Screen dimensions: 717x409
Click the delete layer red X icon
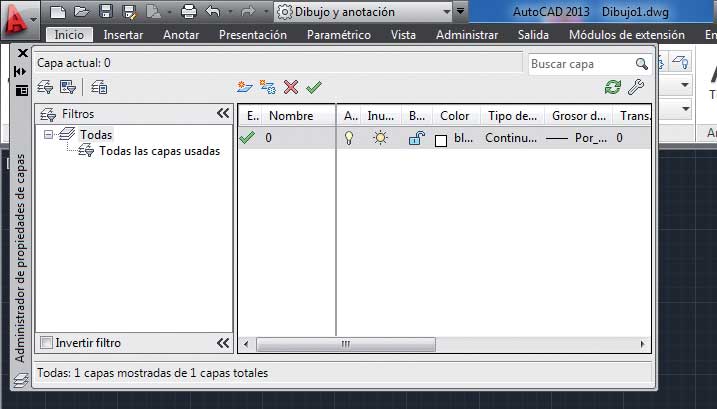(291, 87)
